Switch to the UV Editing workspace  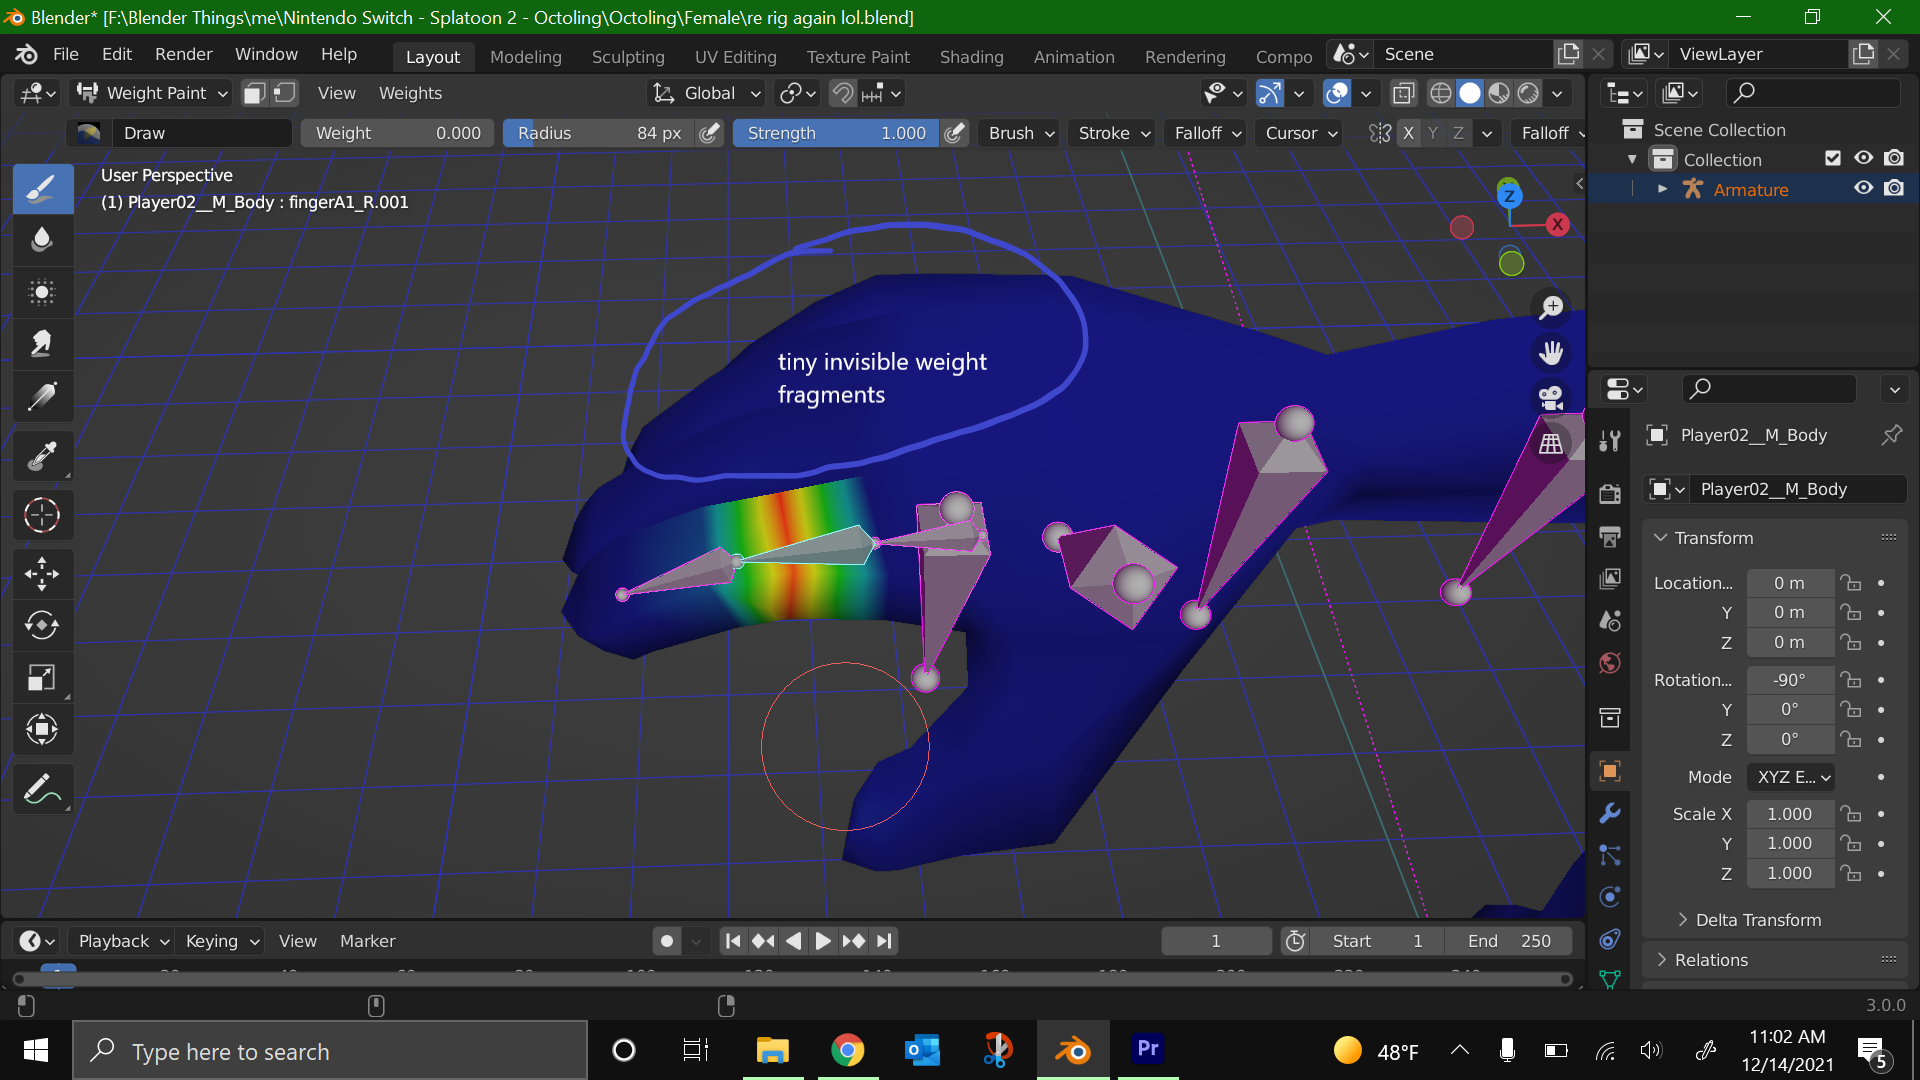click(736, 57)
